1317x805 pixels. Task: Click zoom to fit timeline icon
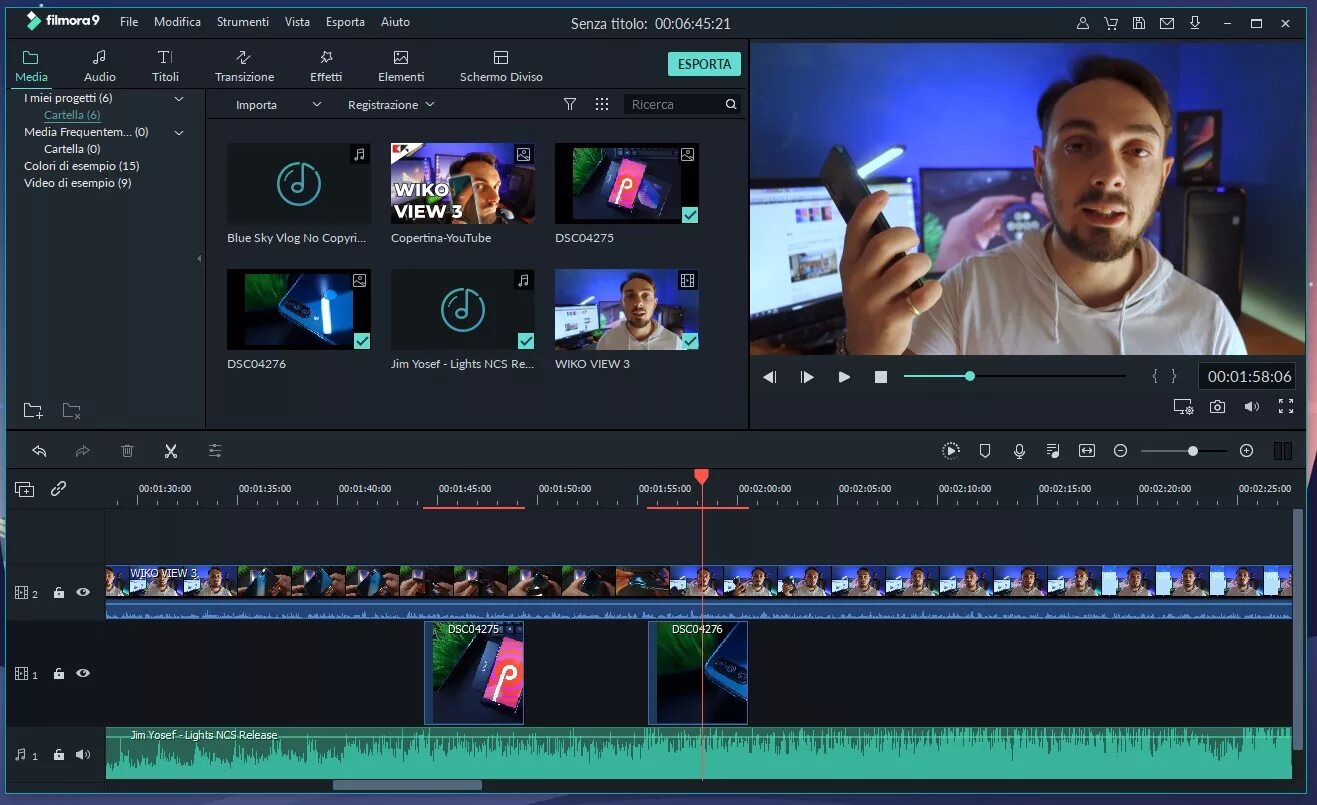(1087, 451)
